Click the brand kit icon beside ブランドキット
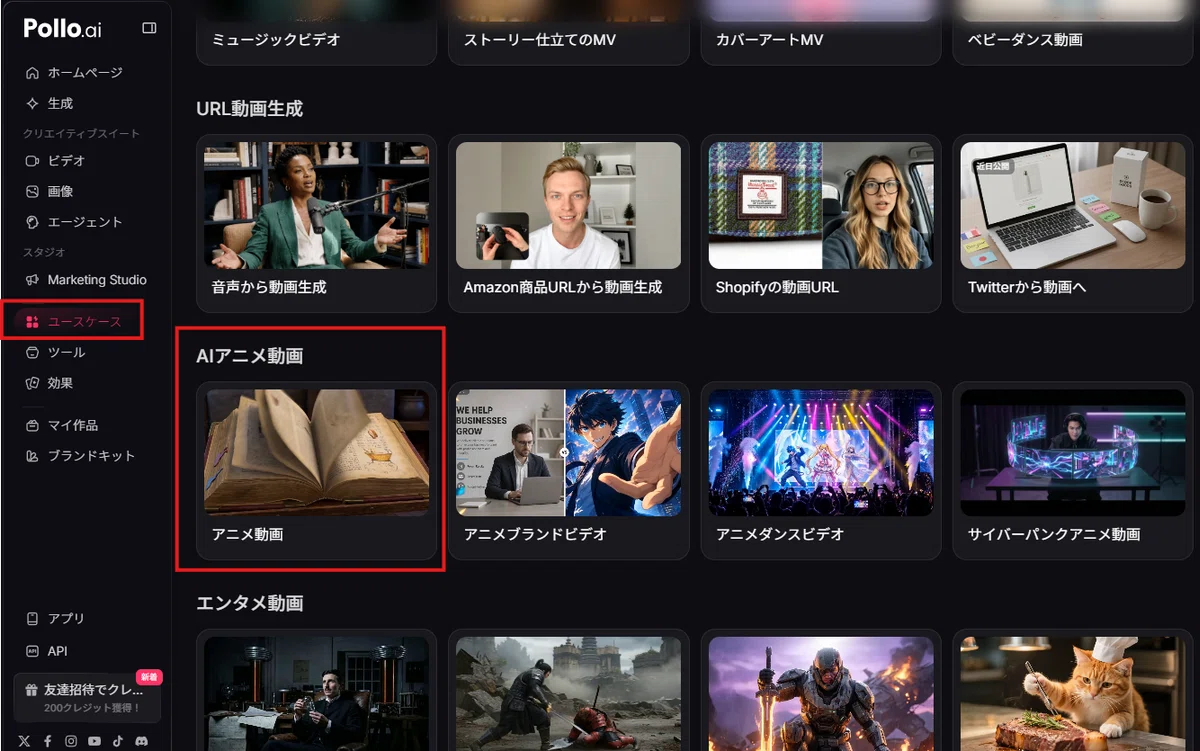The height and width of the screenshot is (751, 1200). pyautogui.click(x=32, y=456)
